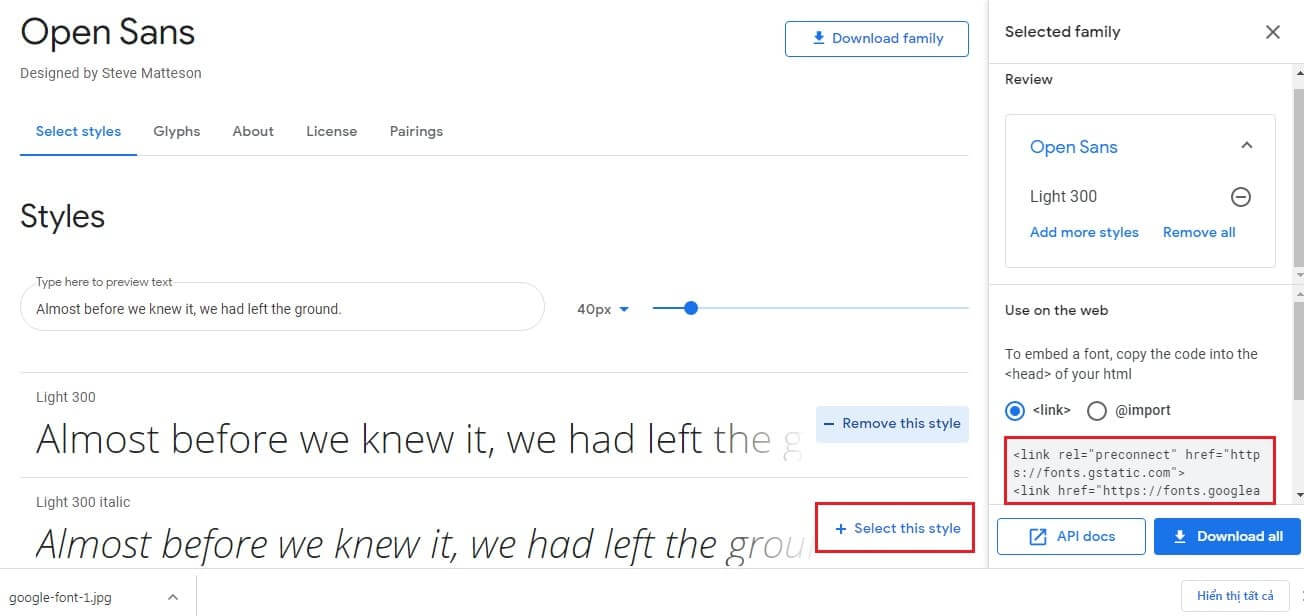1304x616 pixels.
Task: Open the Pairings tab
Action: click(x=416, y=131)
